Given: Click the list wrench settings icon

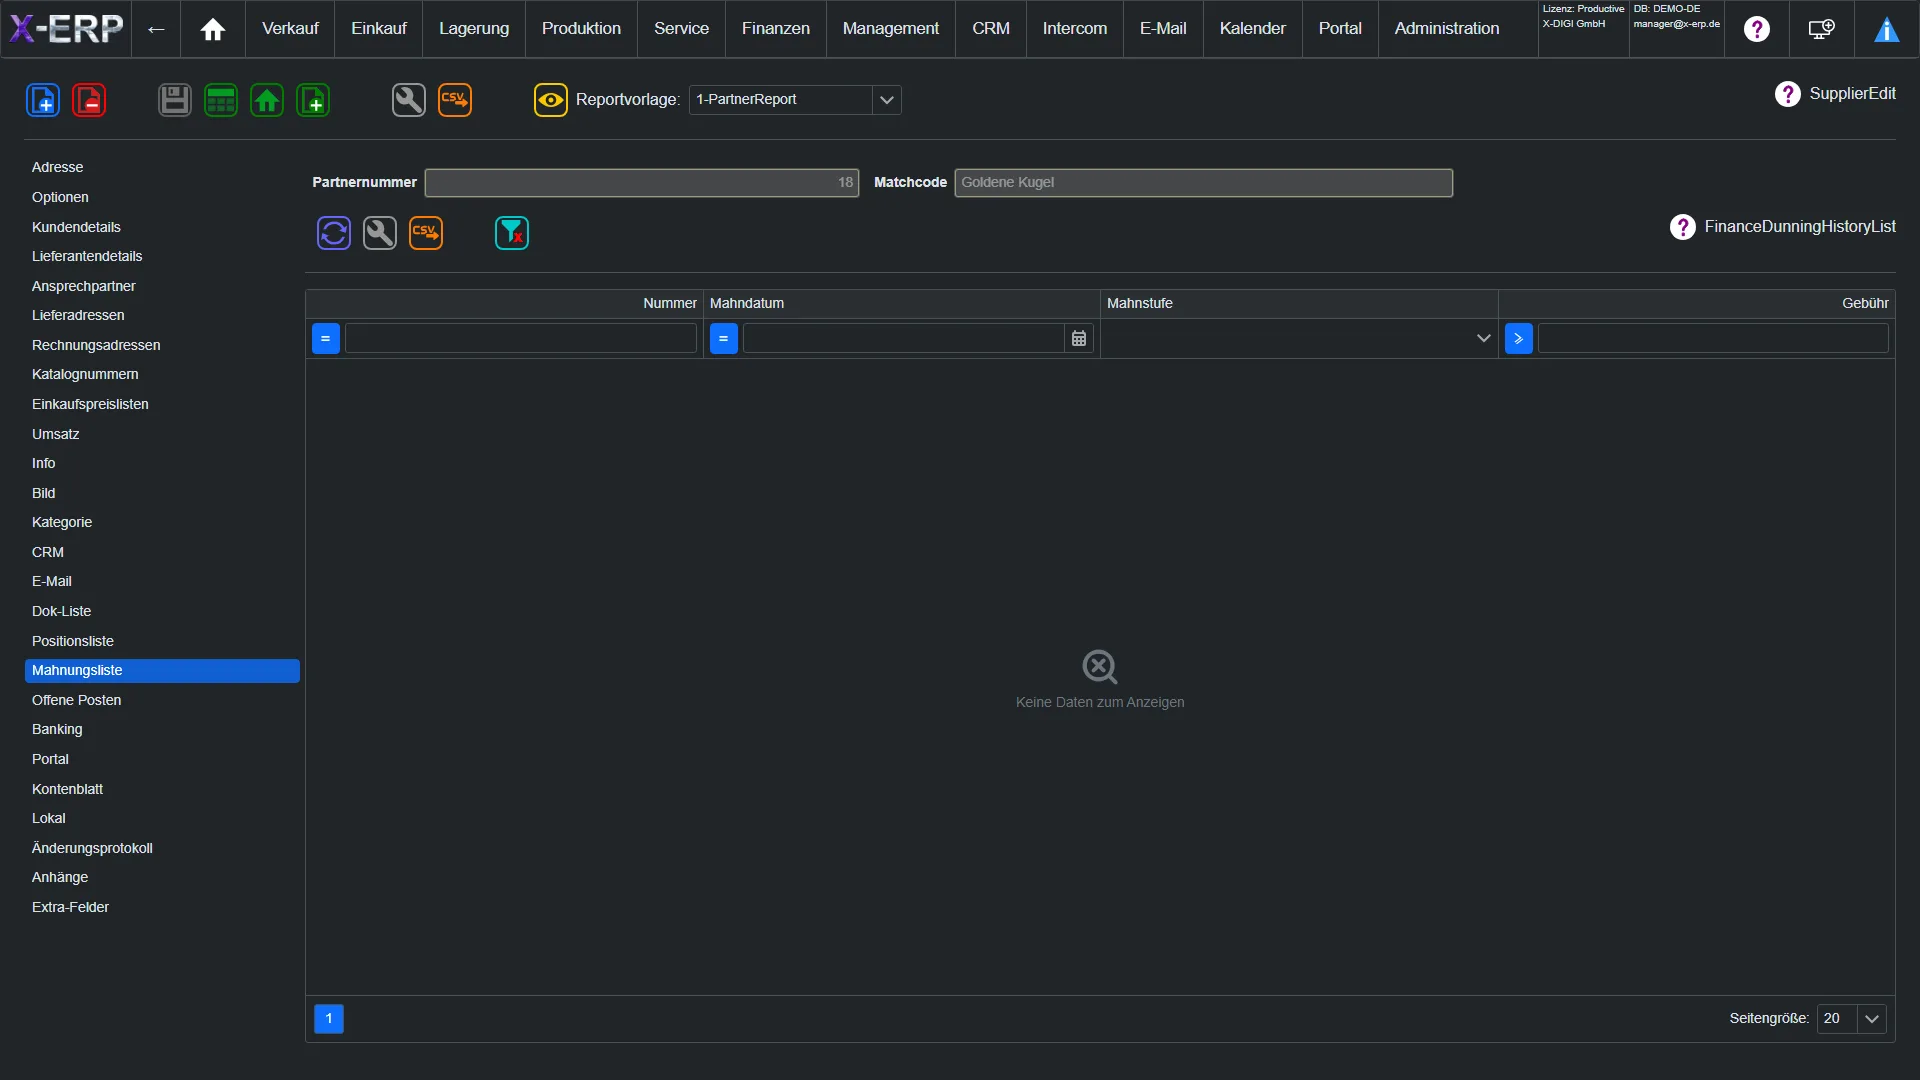Looking at the screenshot, I should pyautogui.click(x=380, y=233).
